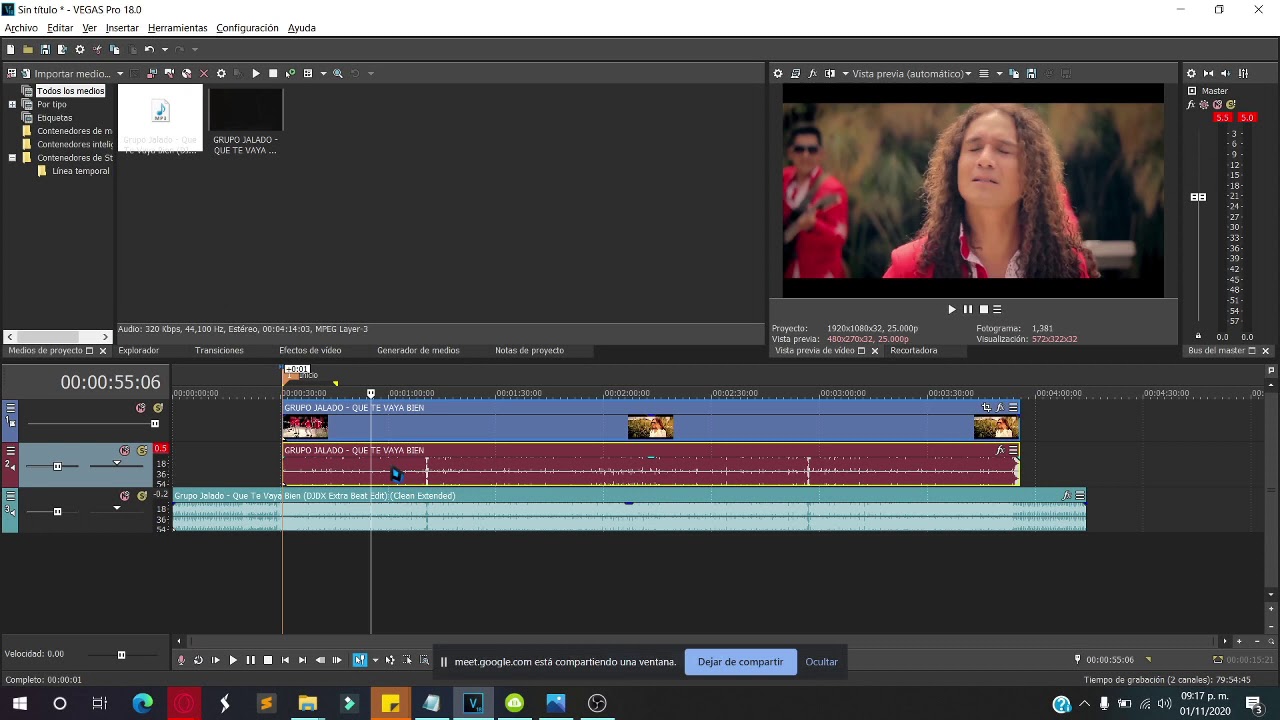The width and height of the screenshot is (1280, 720).
Task: Open media properties gear in Project Media toolbar
Action: (221, 73)
